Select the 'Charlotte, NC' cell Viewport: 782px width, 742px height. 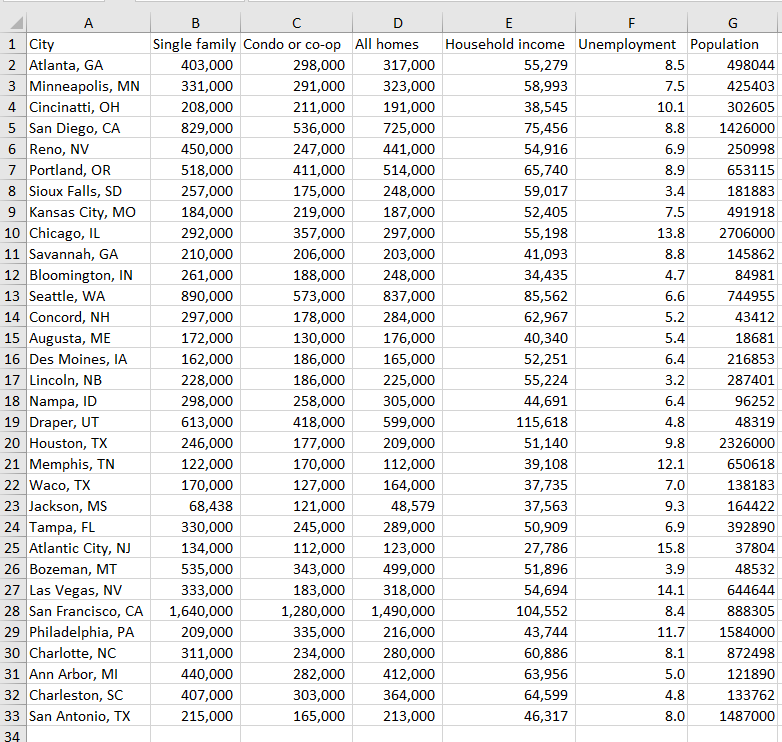(88, 653)
